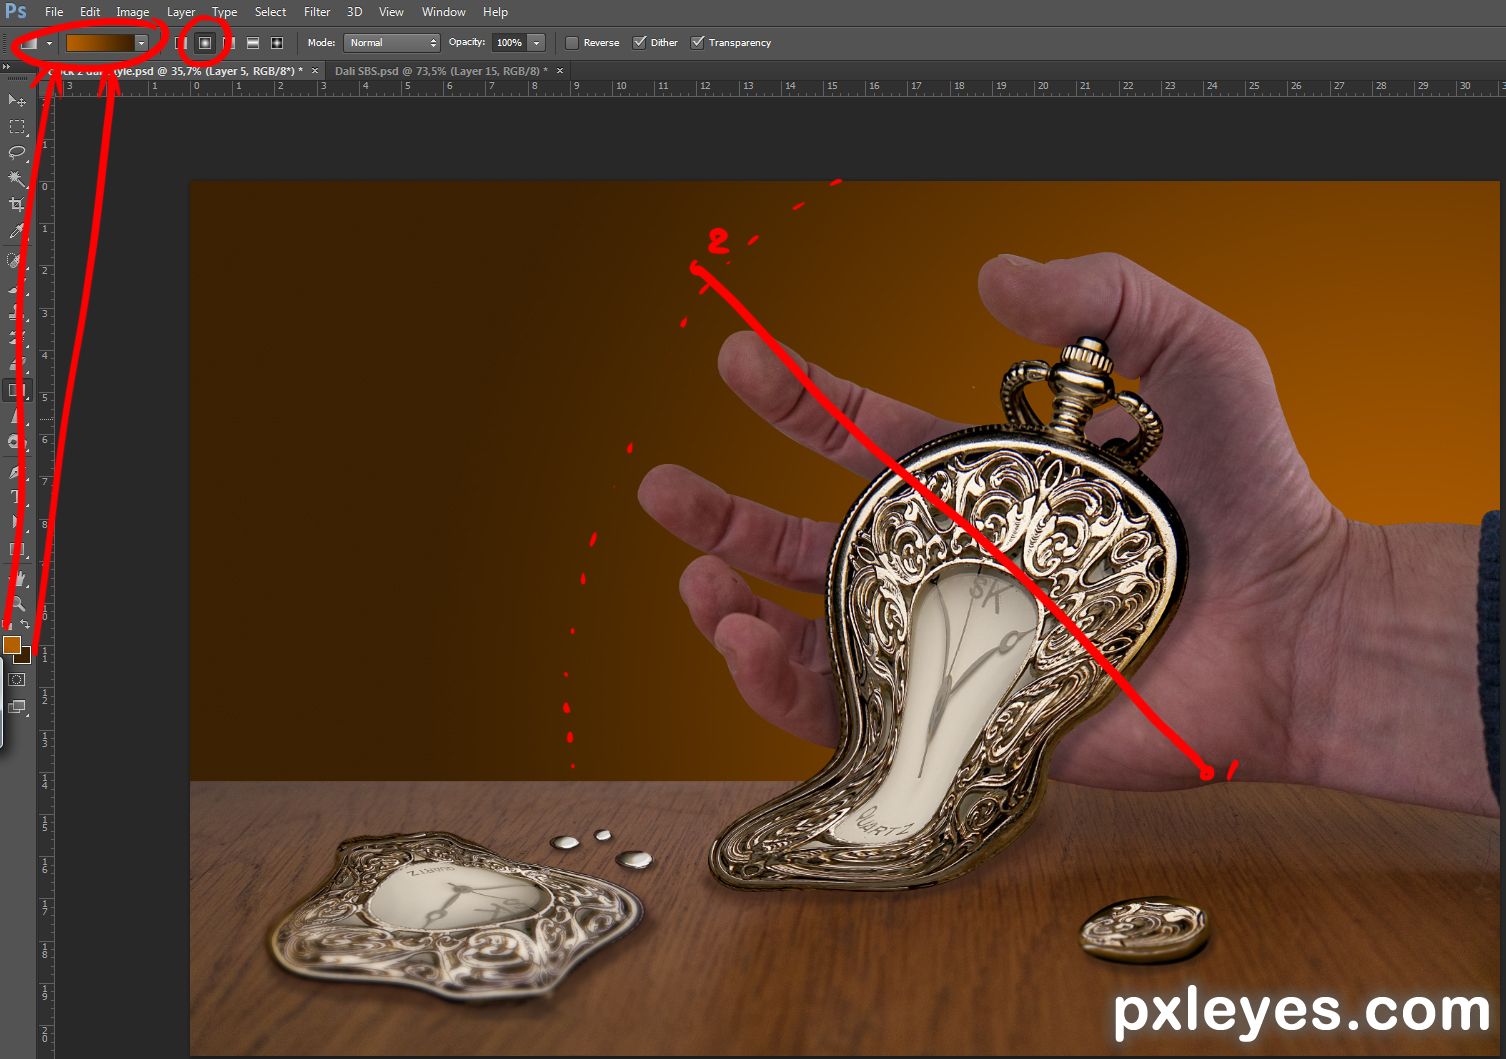Screen dimensions: 1506x1059
Task: Open the Layer menu
Action: click(x=181, y=12)
